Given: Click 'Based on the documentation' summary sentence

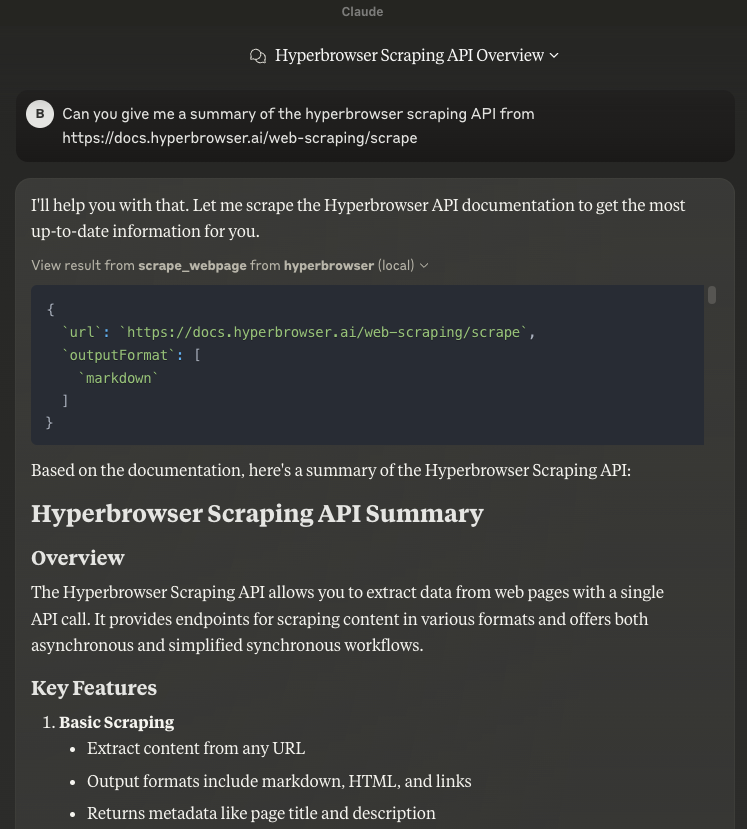Looking at the screenshot, I should pyautogui.click(x=331, y=470).
